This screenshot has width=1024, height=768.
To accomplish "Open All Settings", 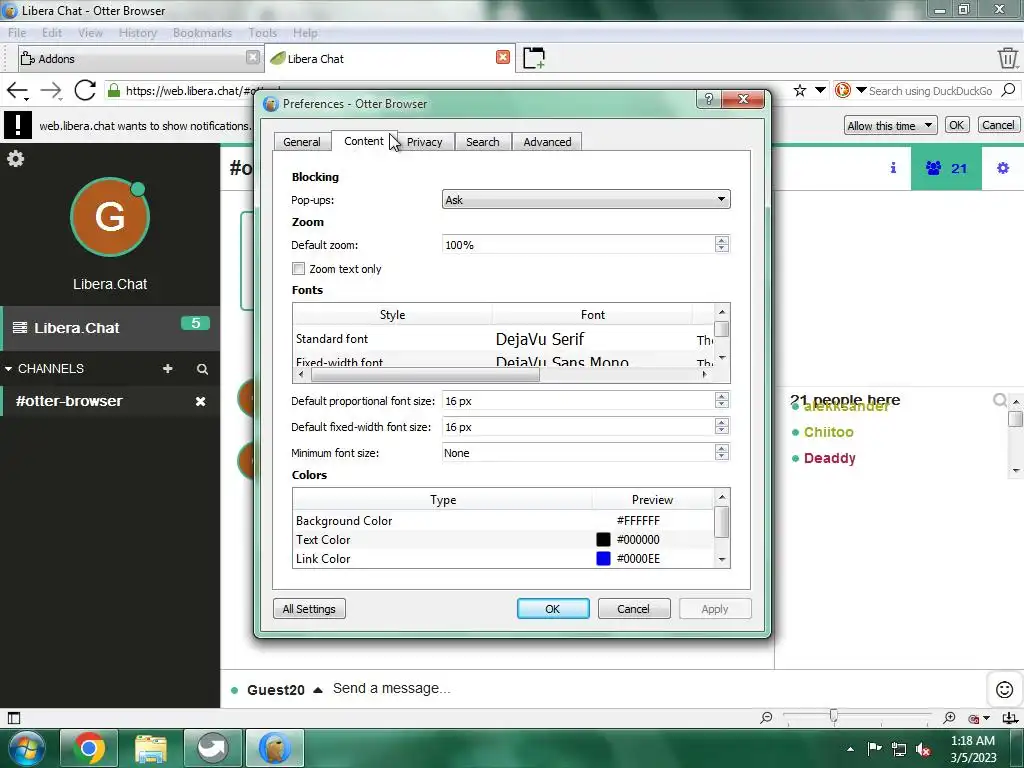I will pos(309,609).
